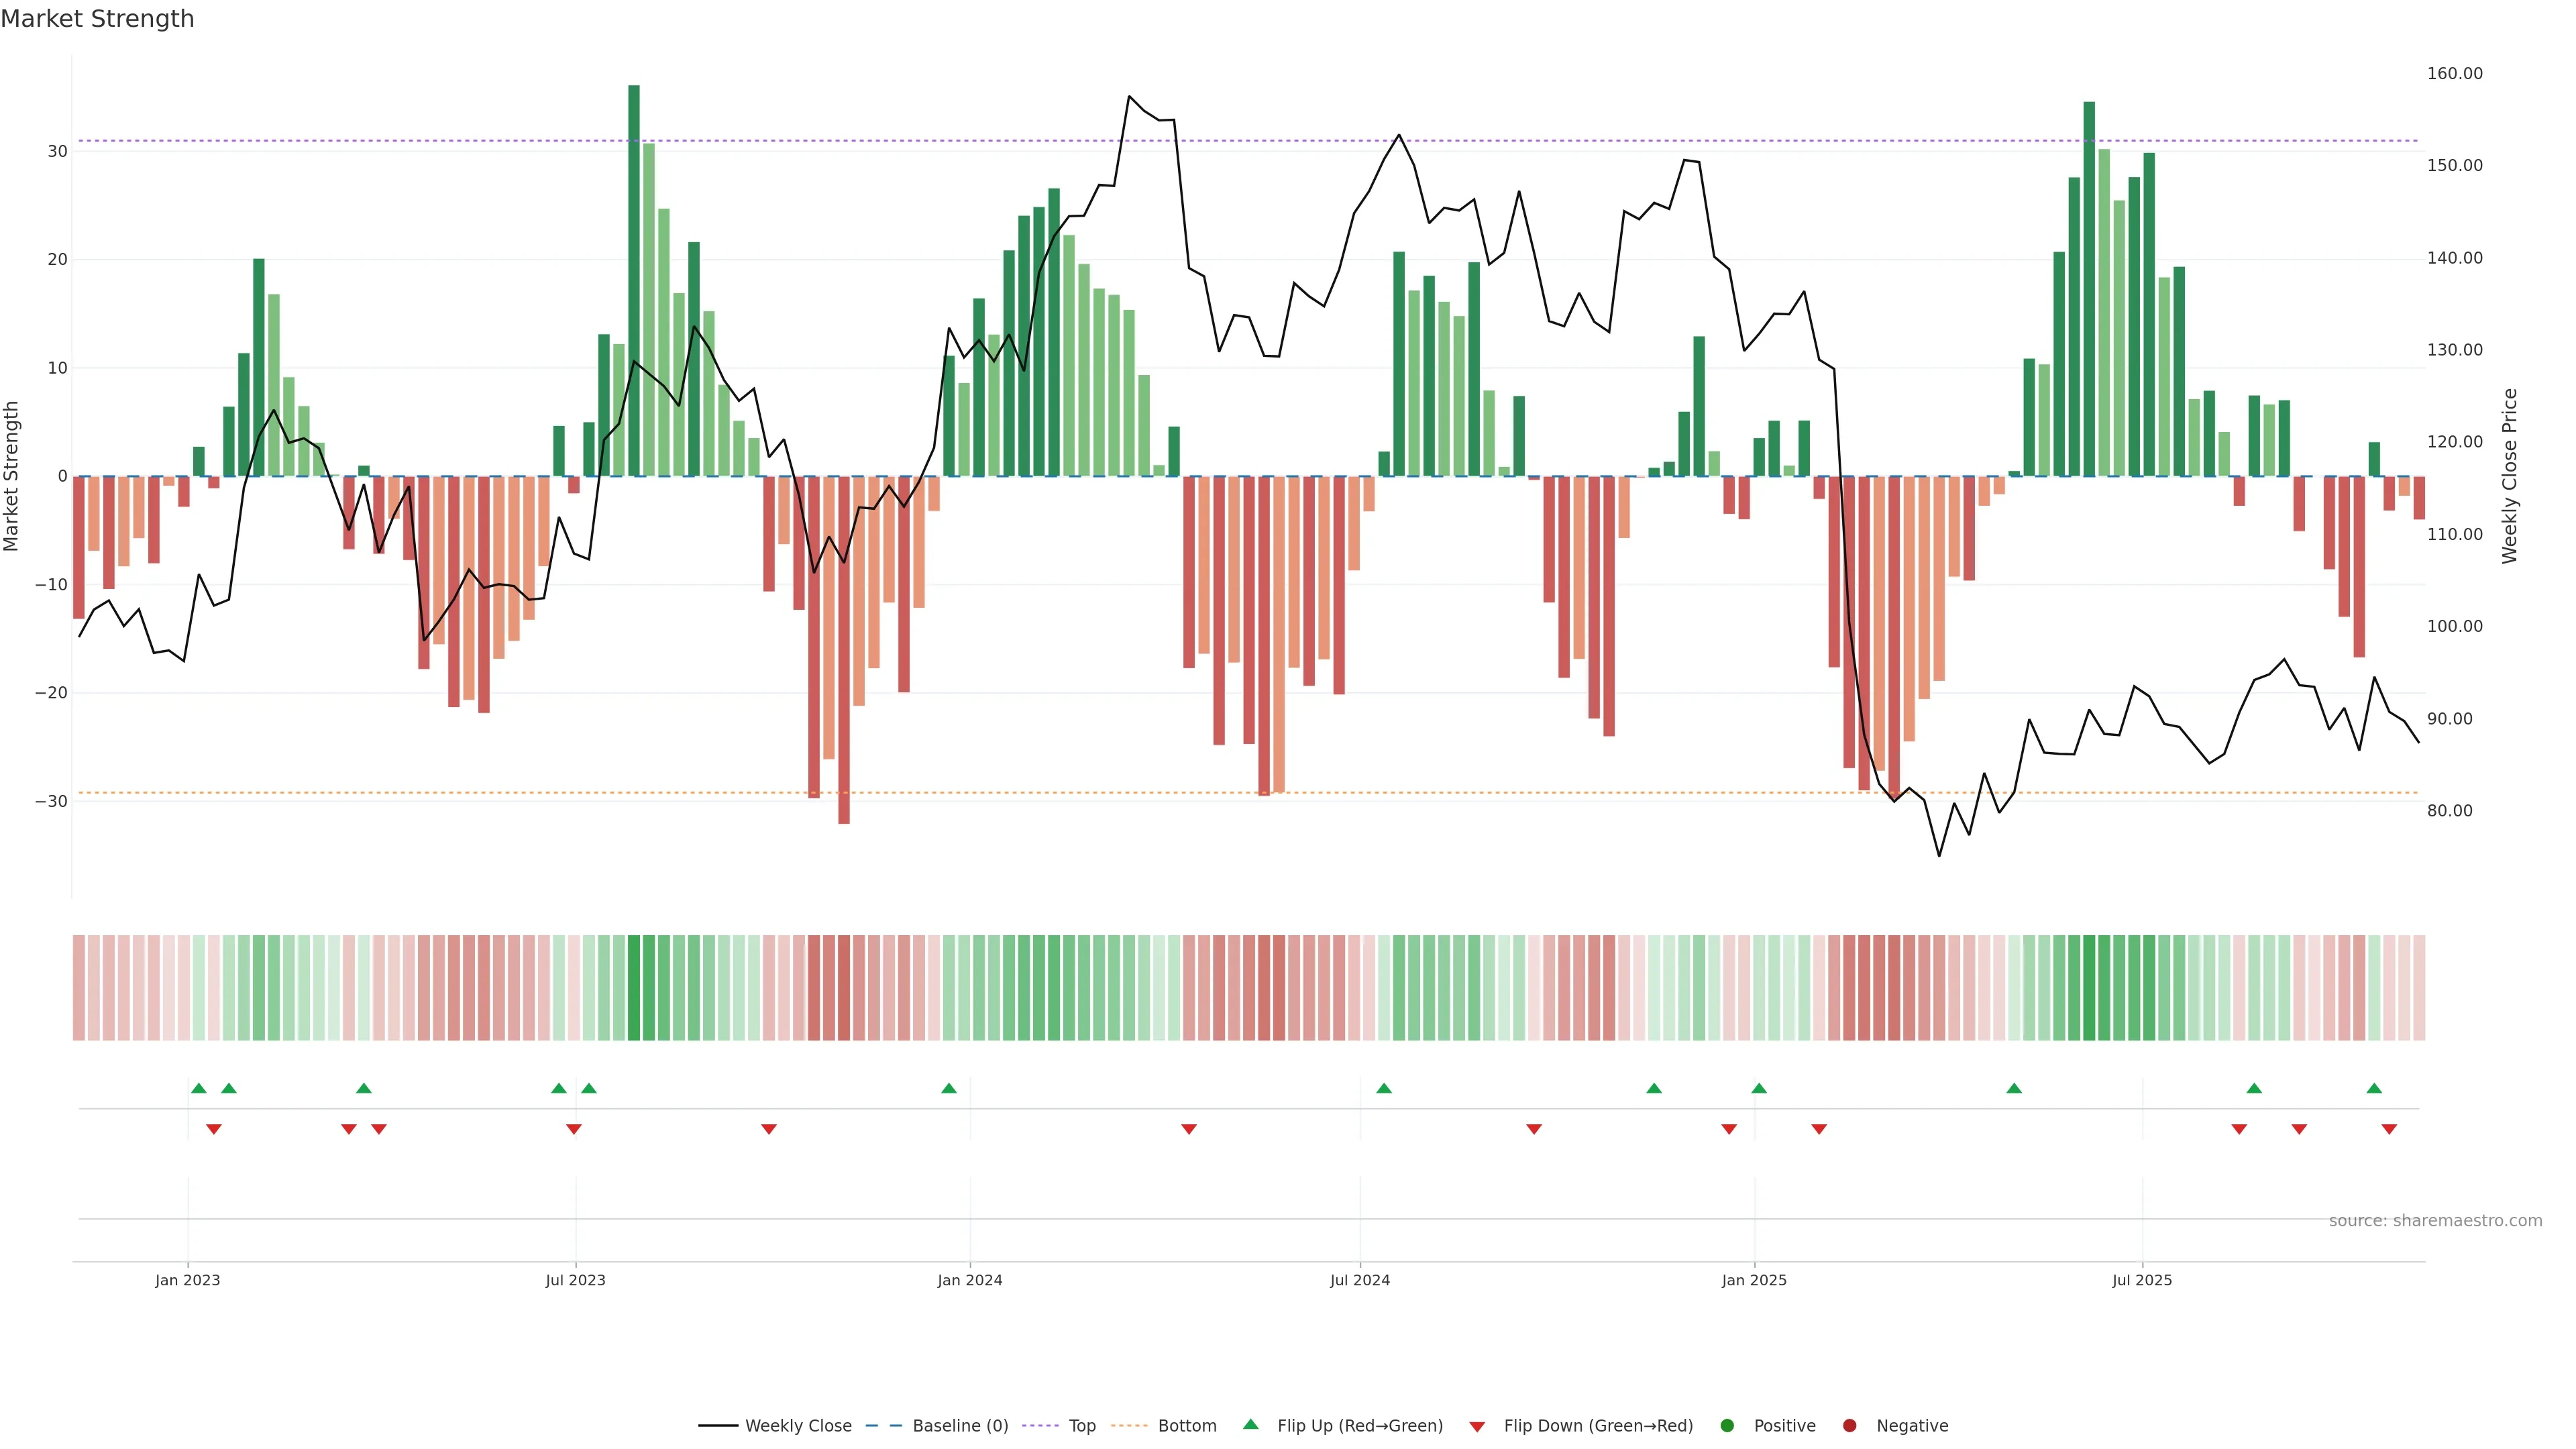Click the darkest green heat strip cell near Jul 2023

tap(634, 987)
